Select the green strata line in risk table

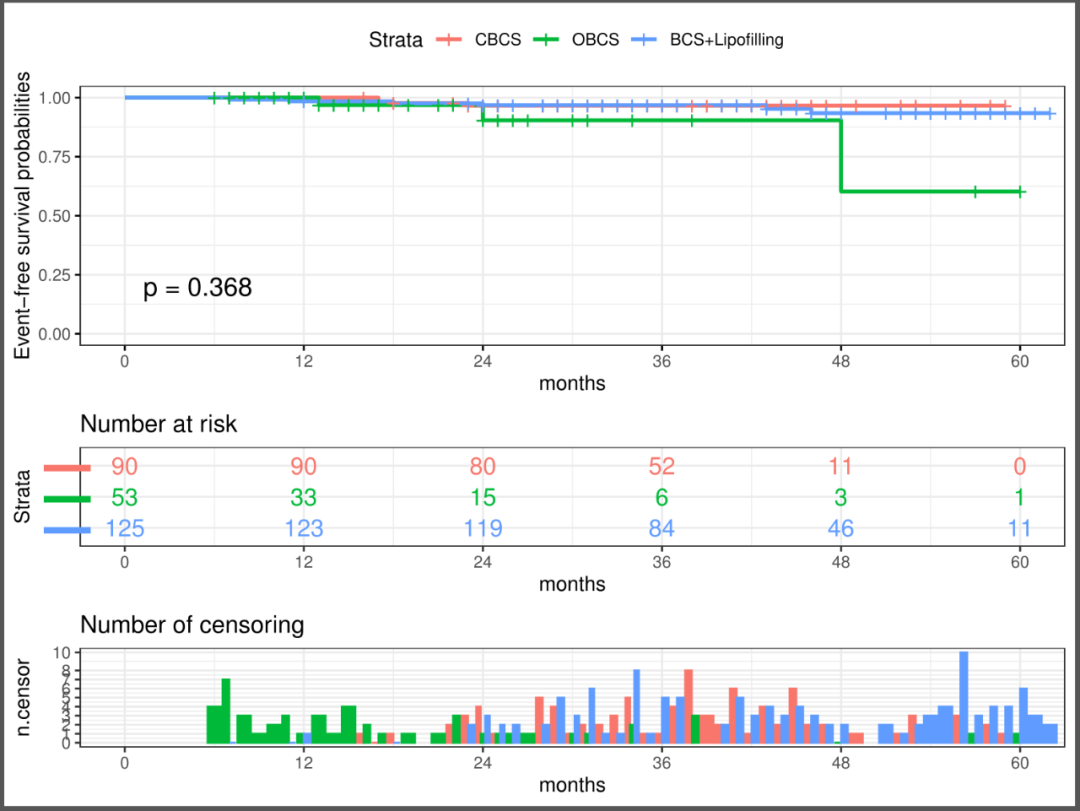67,498
